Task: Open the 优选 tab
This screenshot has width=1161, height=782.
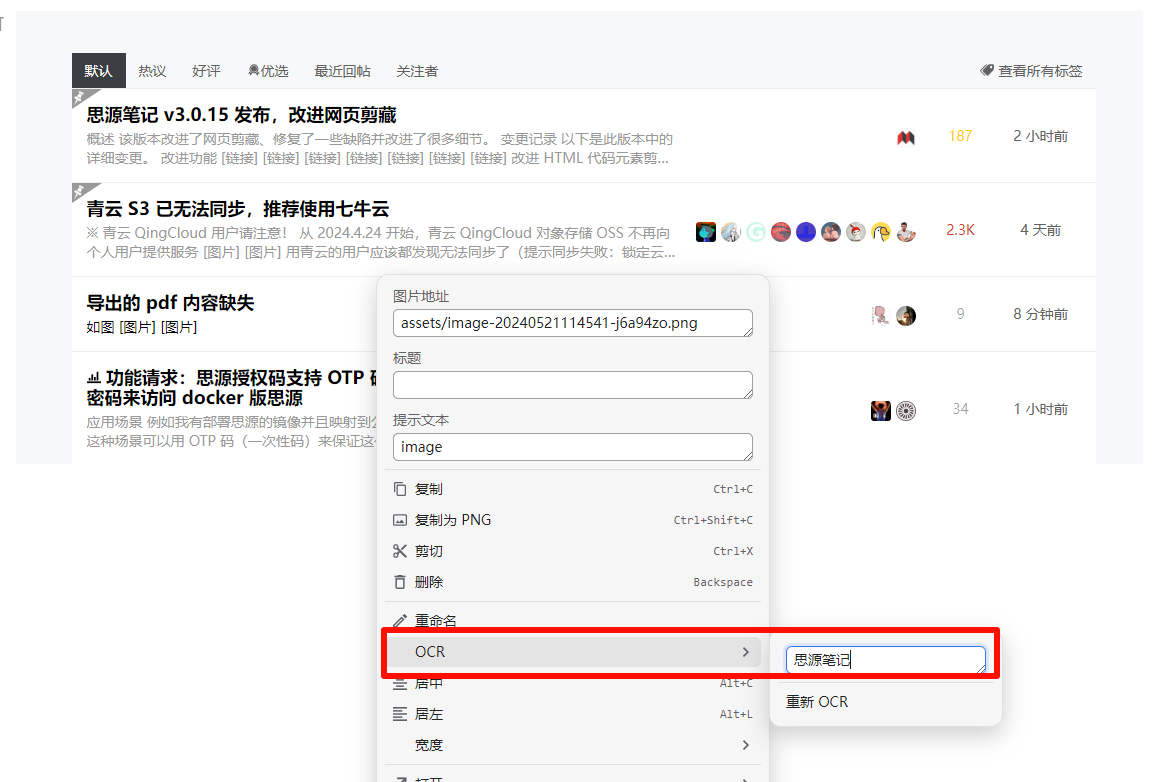Action: 268,71
